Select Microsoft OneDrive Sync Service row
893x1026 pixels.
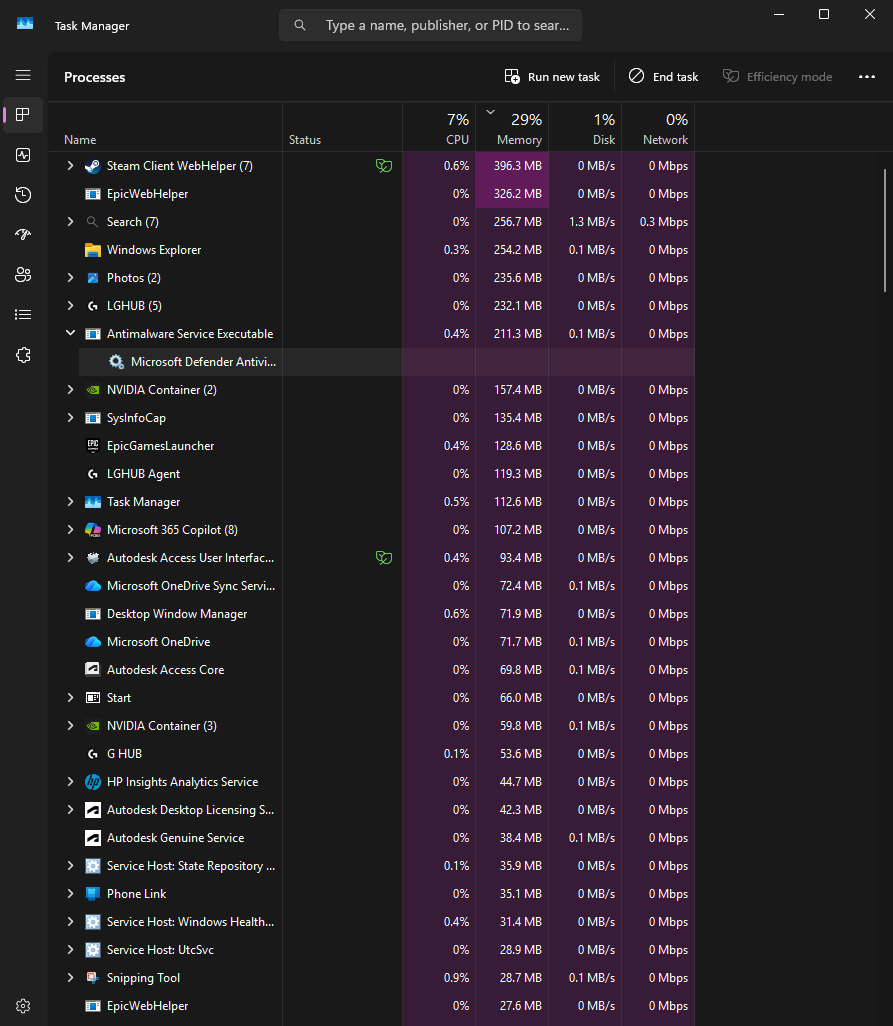[x=372, y=586]
